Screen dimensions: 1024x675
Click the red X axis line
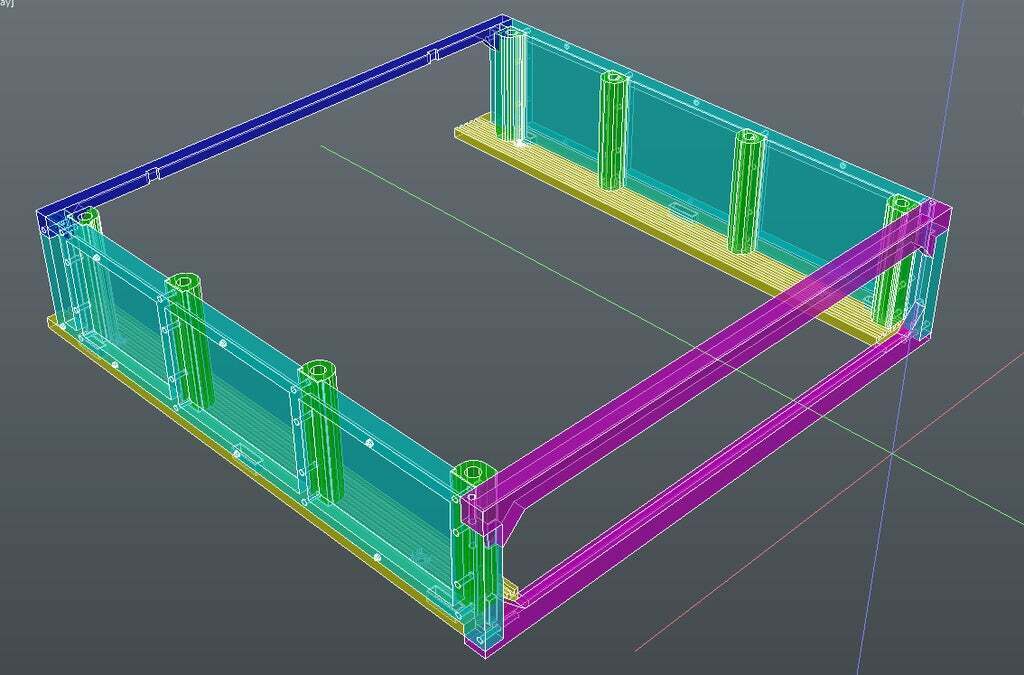pyautogui.click(x=829, y=503)
